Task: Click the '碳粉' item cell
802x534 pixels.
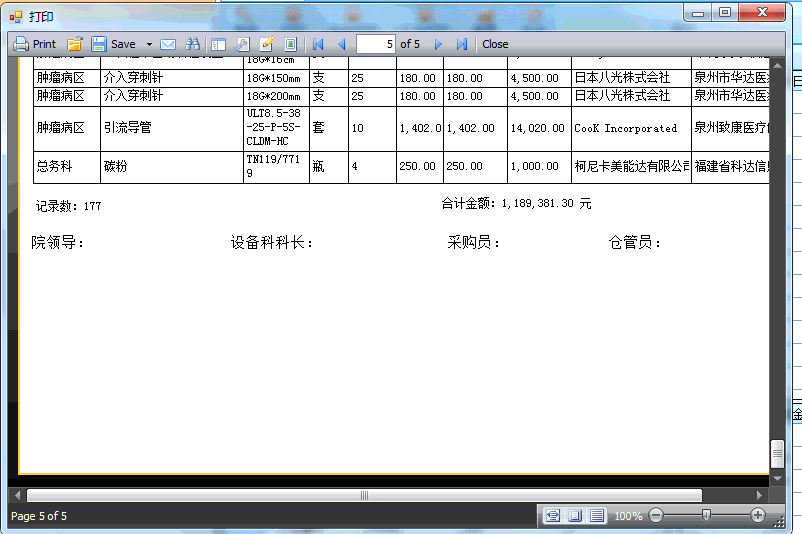Action: tap(172, 167)
